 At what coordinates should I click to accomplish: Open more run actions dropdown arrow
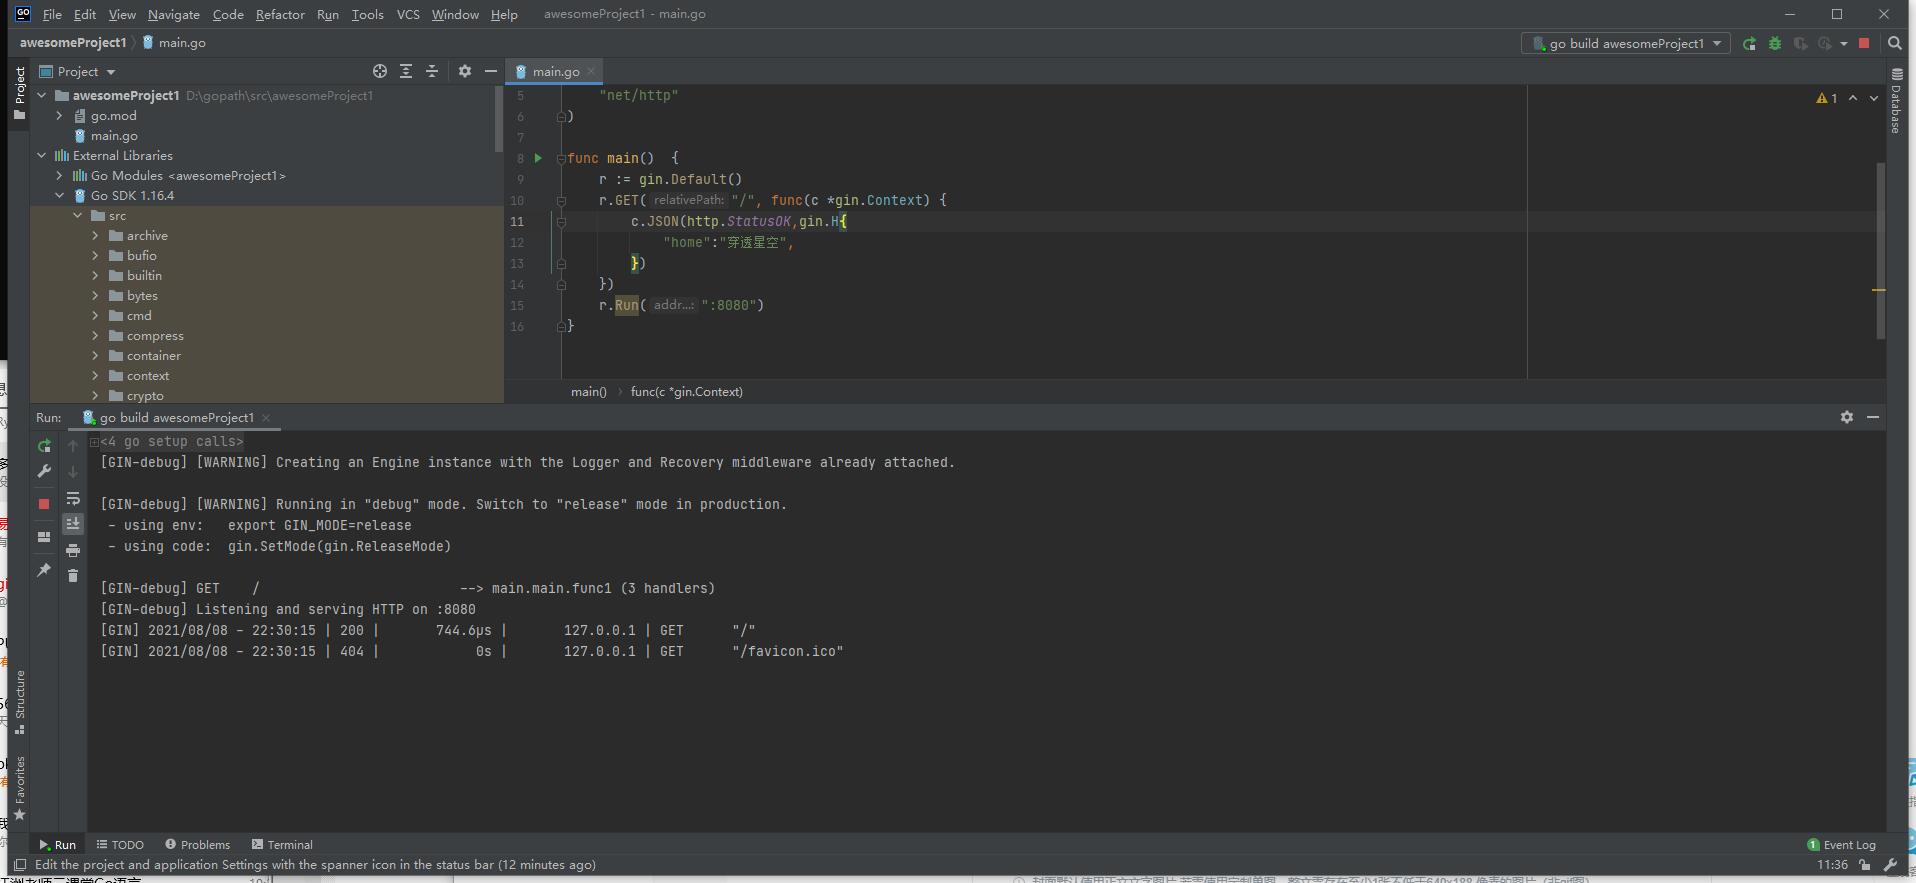coord(1844,43)
